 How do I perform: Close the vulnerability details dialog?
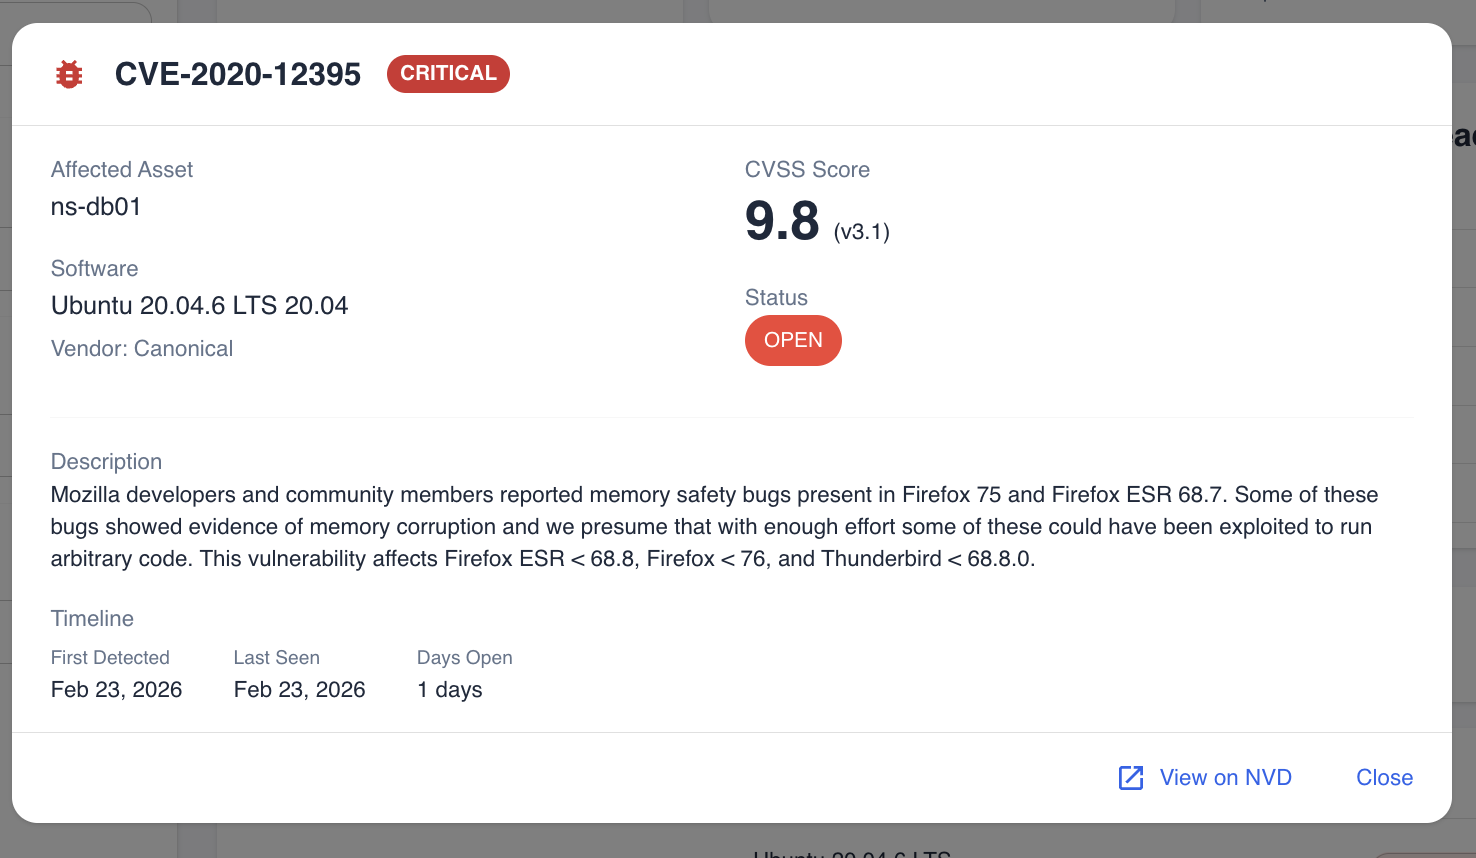(1384, 778)
